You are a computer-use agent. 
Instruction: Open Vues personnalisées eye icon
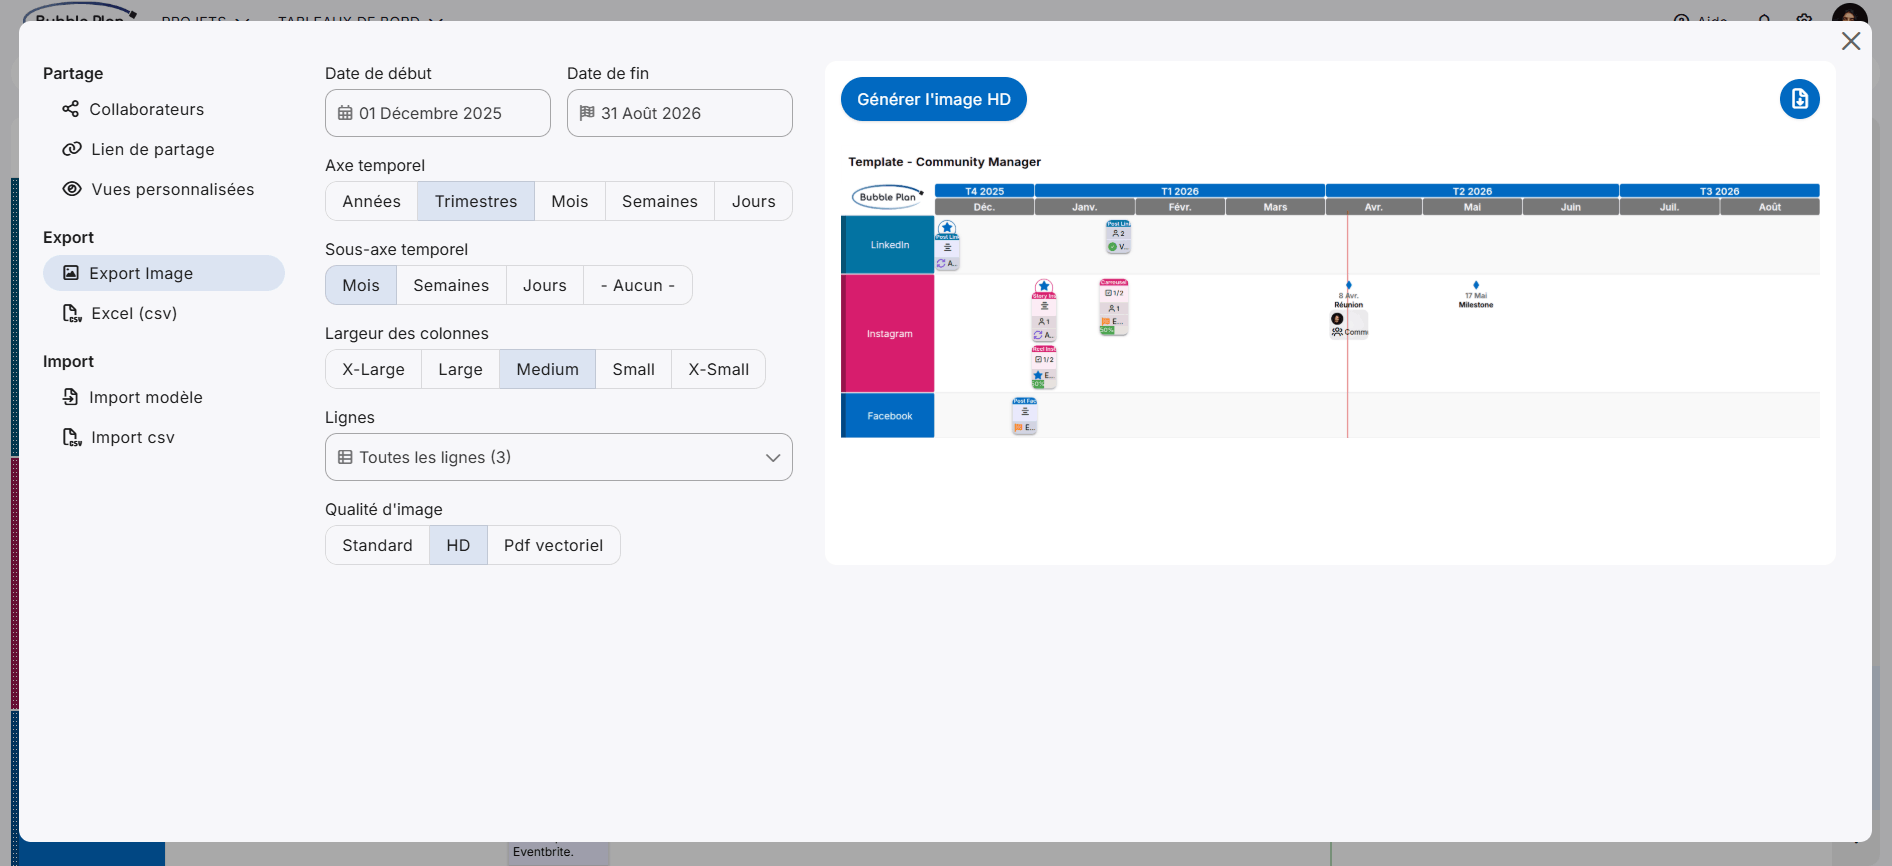pyautogui.click(x=72, y=189)
